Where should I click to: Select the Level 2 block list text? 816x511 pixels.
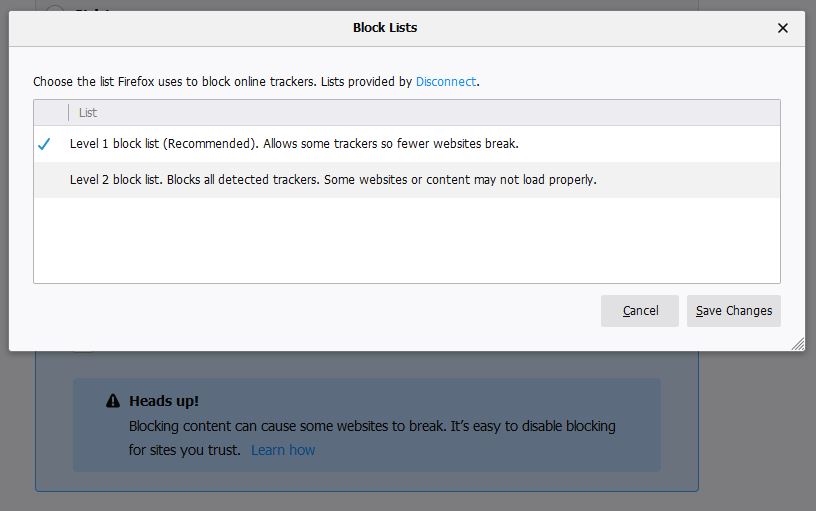point(333,180)
